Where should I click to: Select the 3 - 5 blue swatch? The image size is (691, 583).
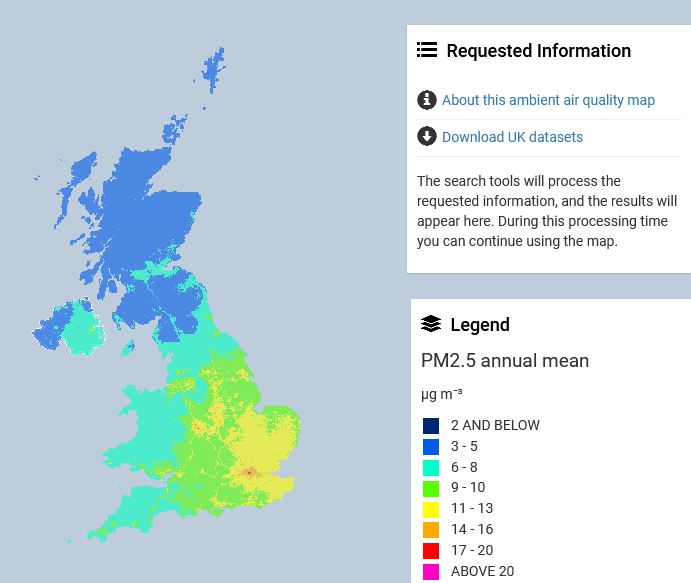431,447
